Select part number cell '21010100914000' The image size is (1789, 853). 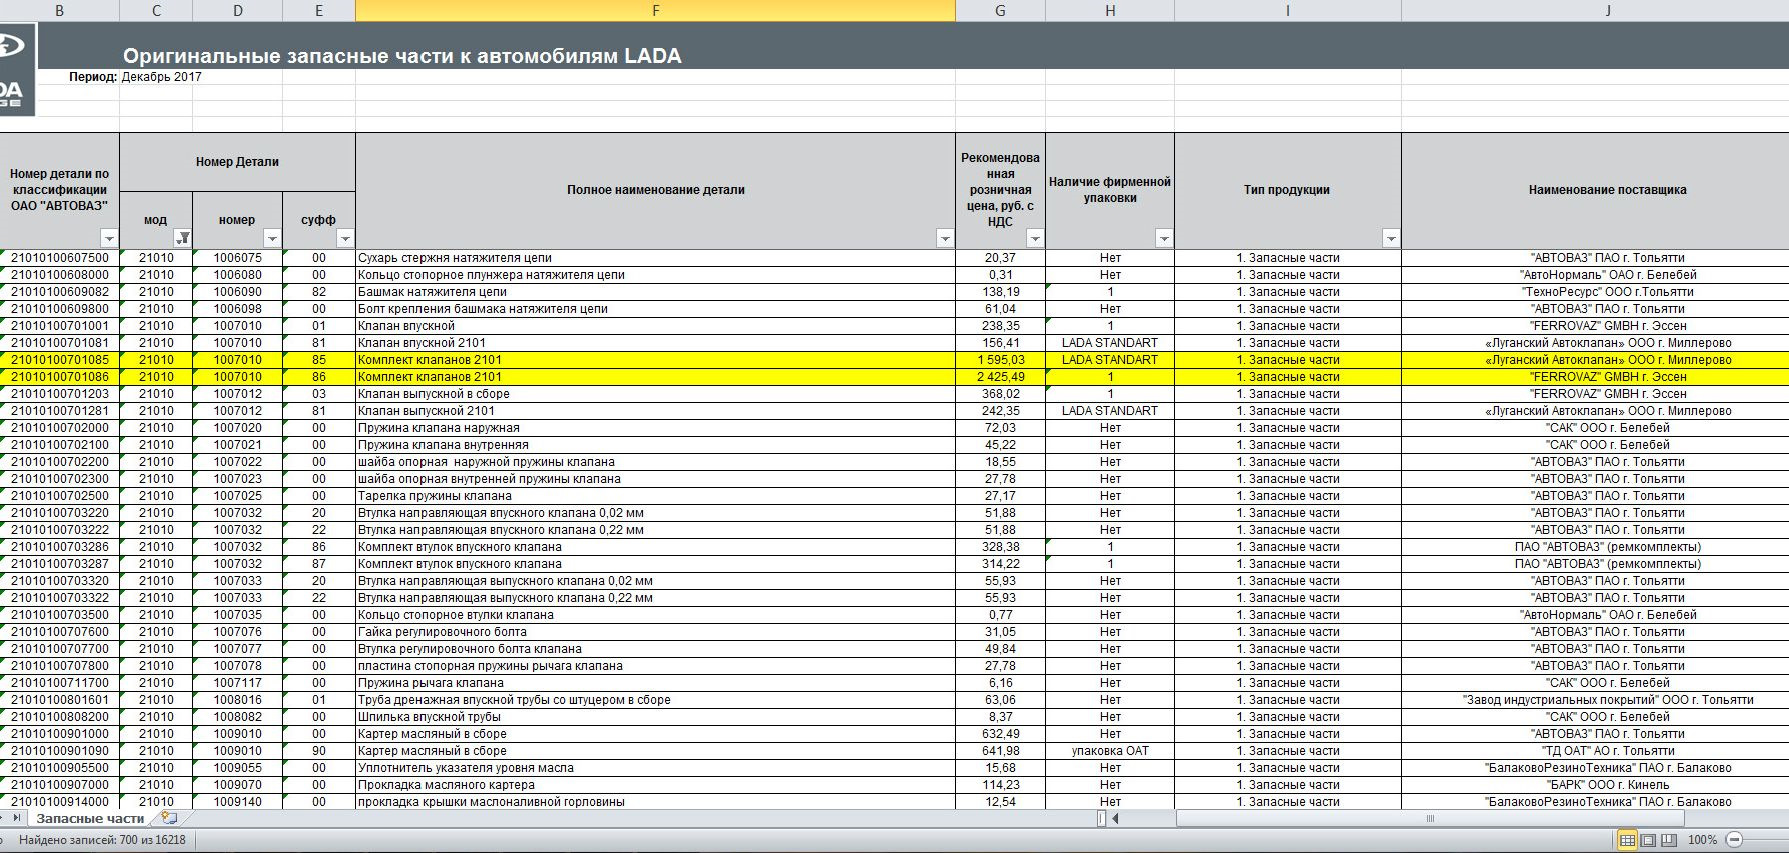pyautogui.click(x=60, y=802)
